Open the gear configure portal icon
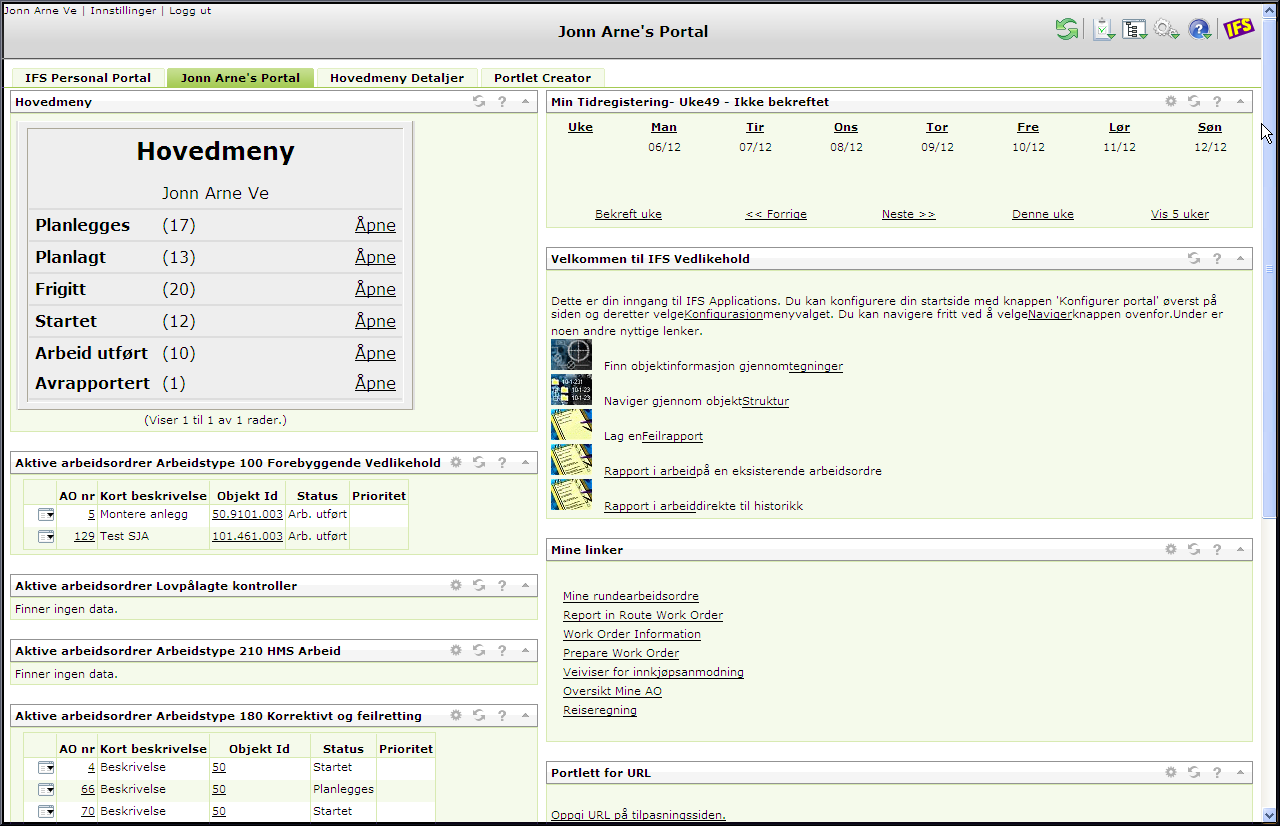 pos(1167,30)
